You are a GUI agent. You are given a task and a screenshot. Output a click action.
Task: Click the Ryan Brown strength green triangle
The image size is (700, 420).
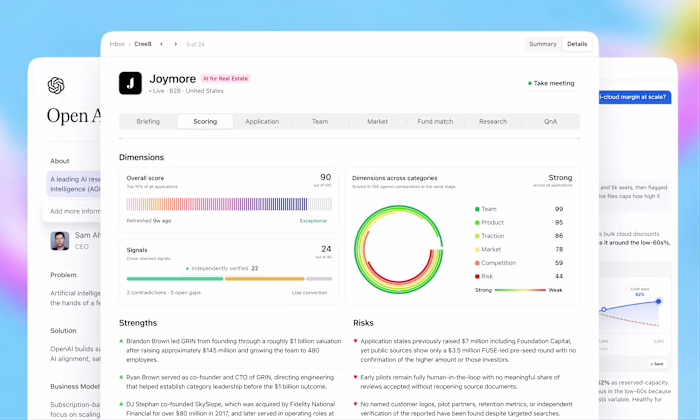pyautogui.click(x=121, y=377)
